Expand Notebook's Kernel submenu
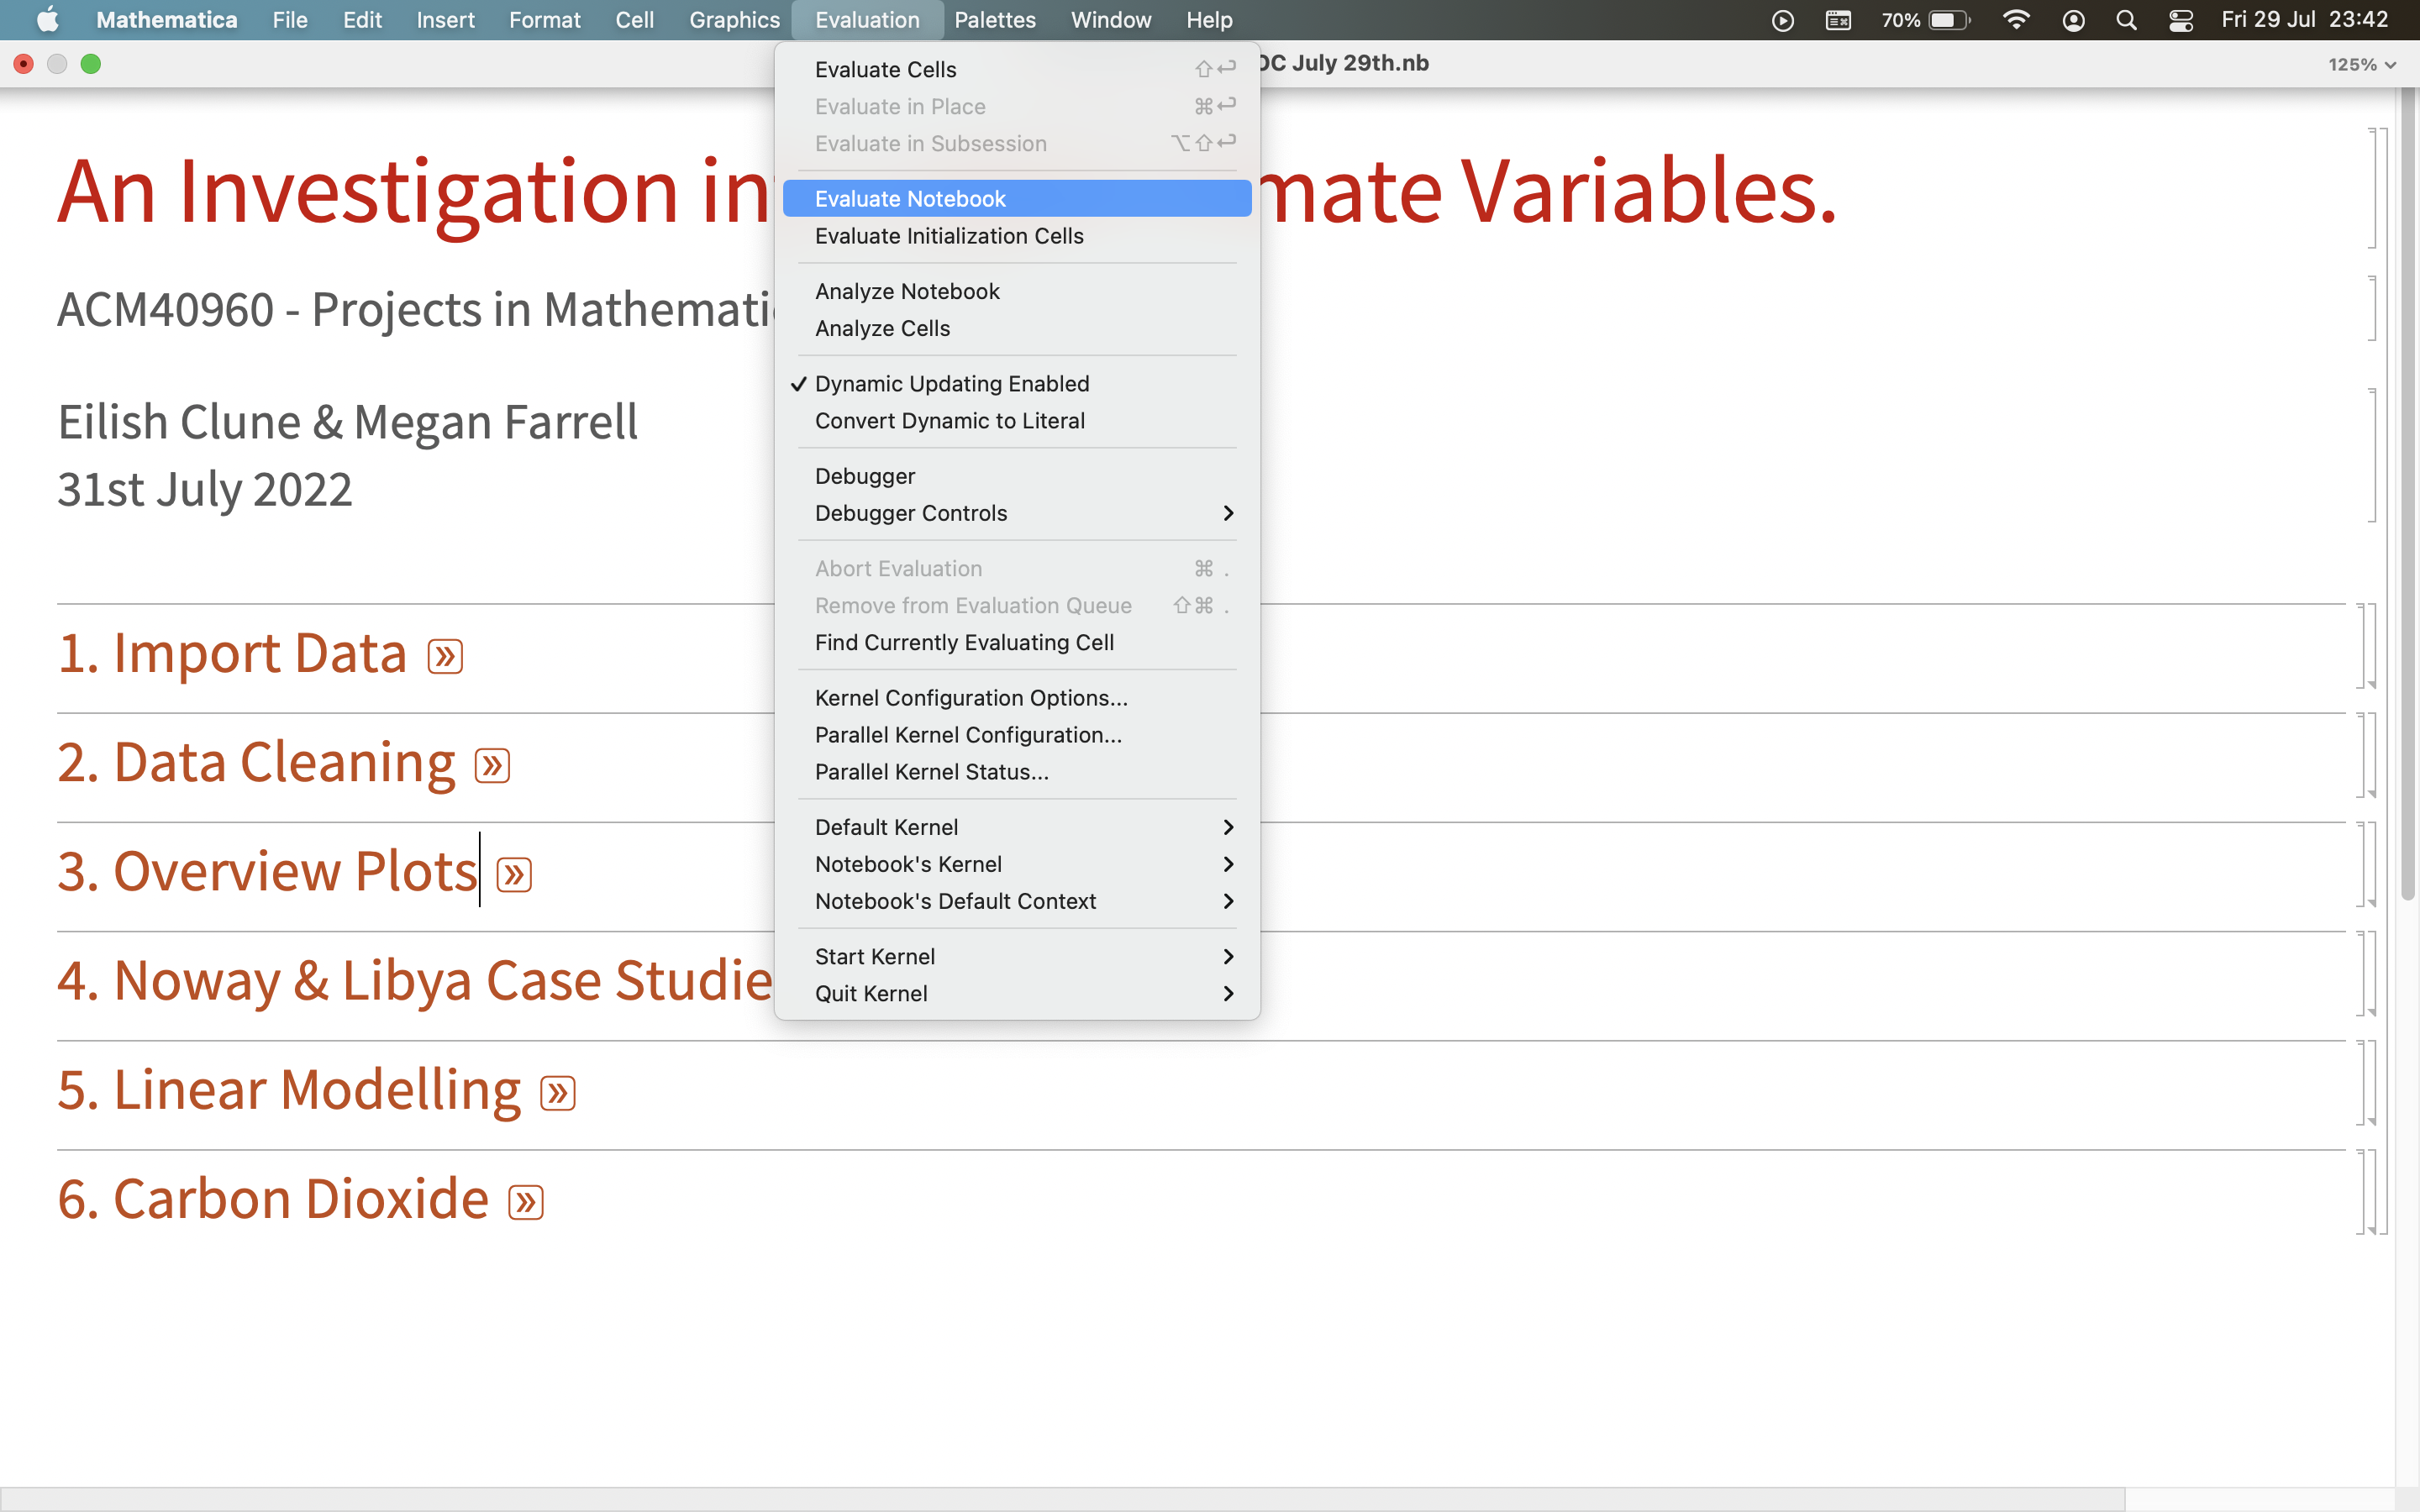 pos(1017,864)
